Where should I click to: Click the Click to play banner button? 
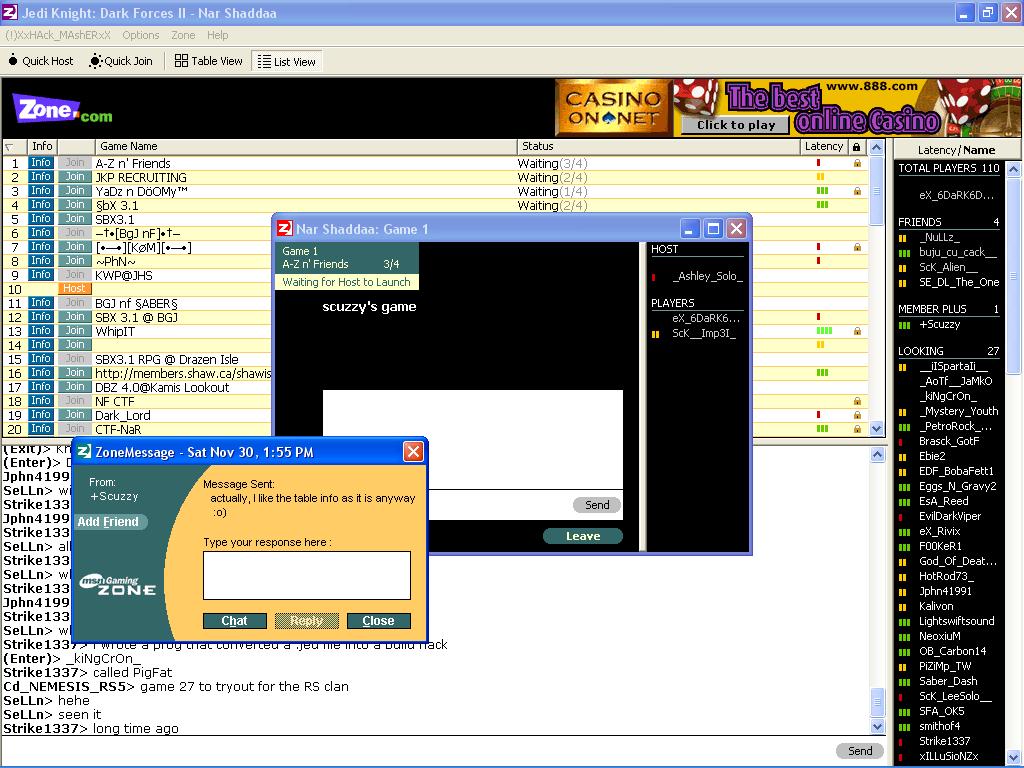pyautogui.click(x=736, y=125)
